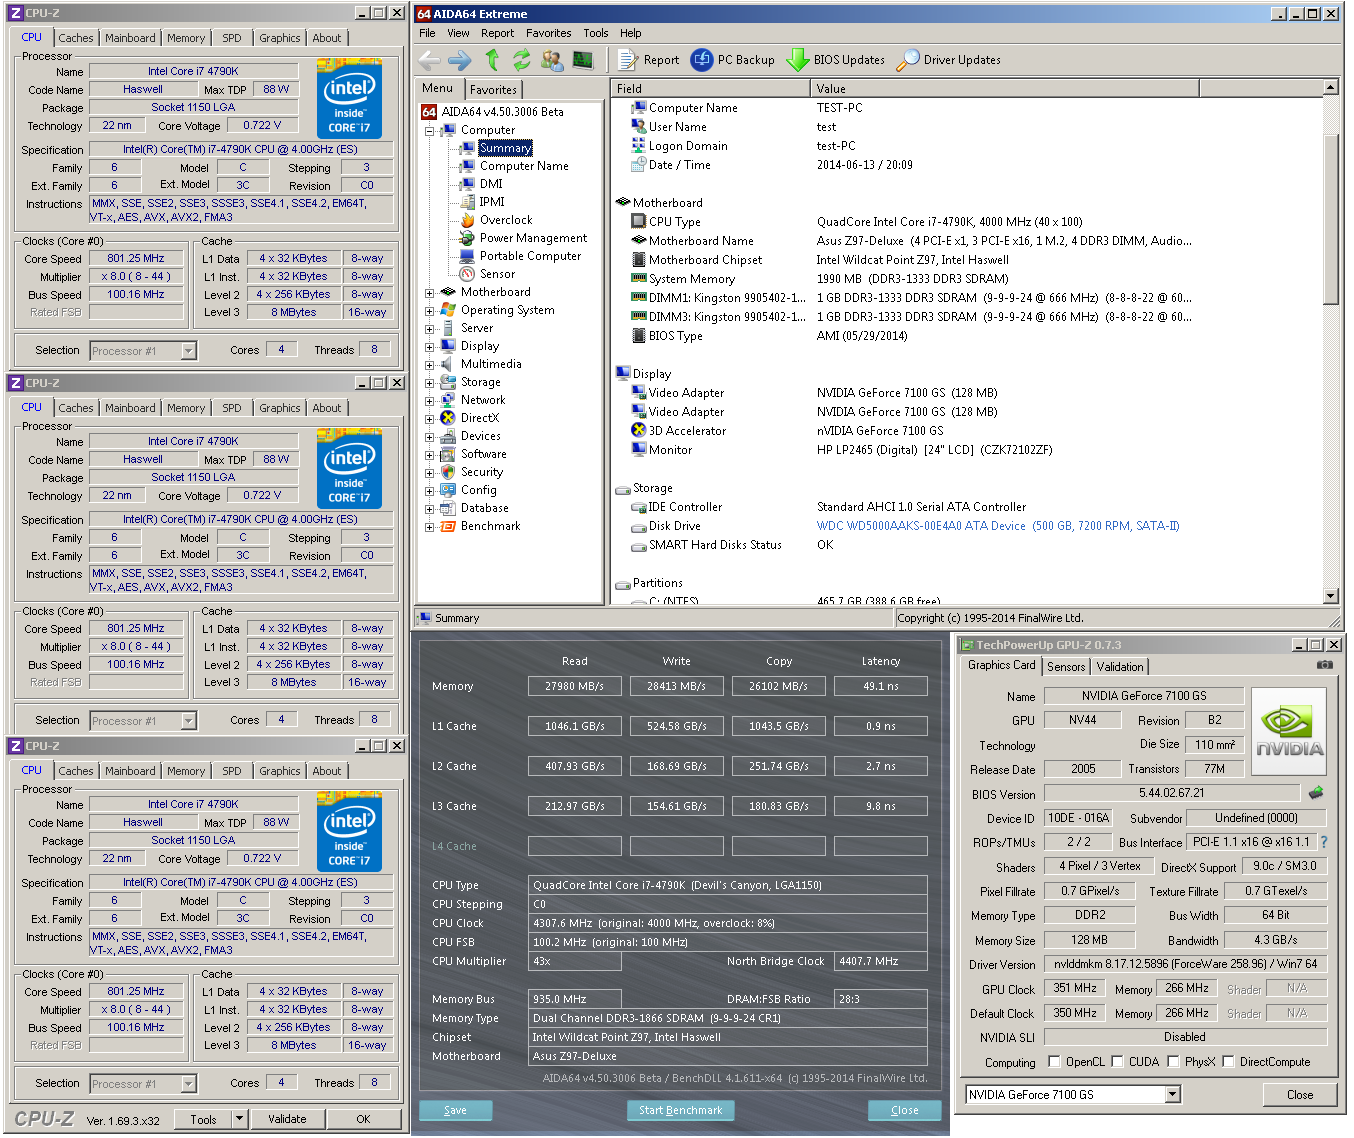Open the Favorites tab in AIDA64 sidebar
The image size is (1354, 1138).
click(x=494, y=90)
